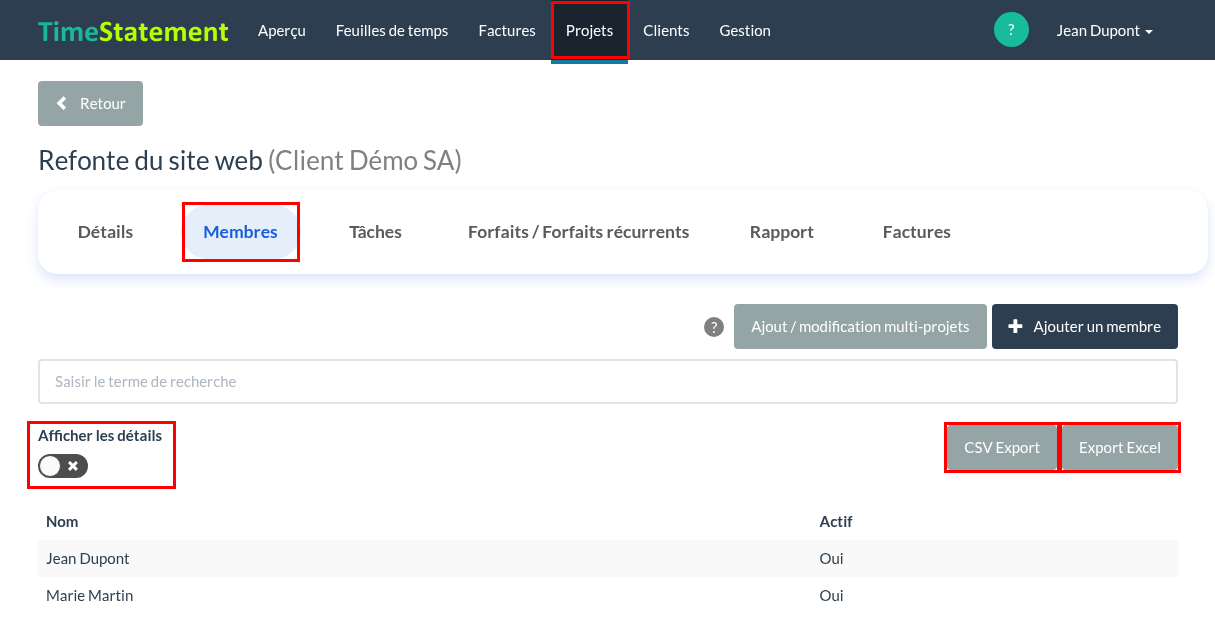Open the Factures tab of the project
Viewport: 1215px width, 633px height.
pyautogui.click(x=917, y=232)
